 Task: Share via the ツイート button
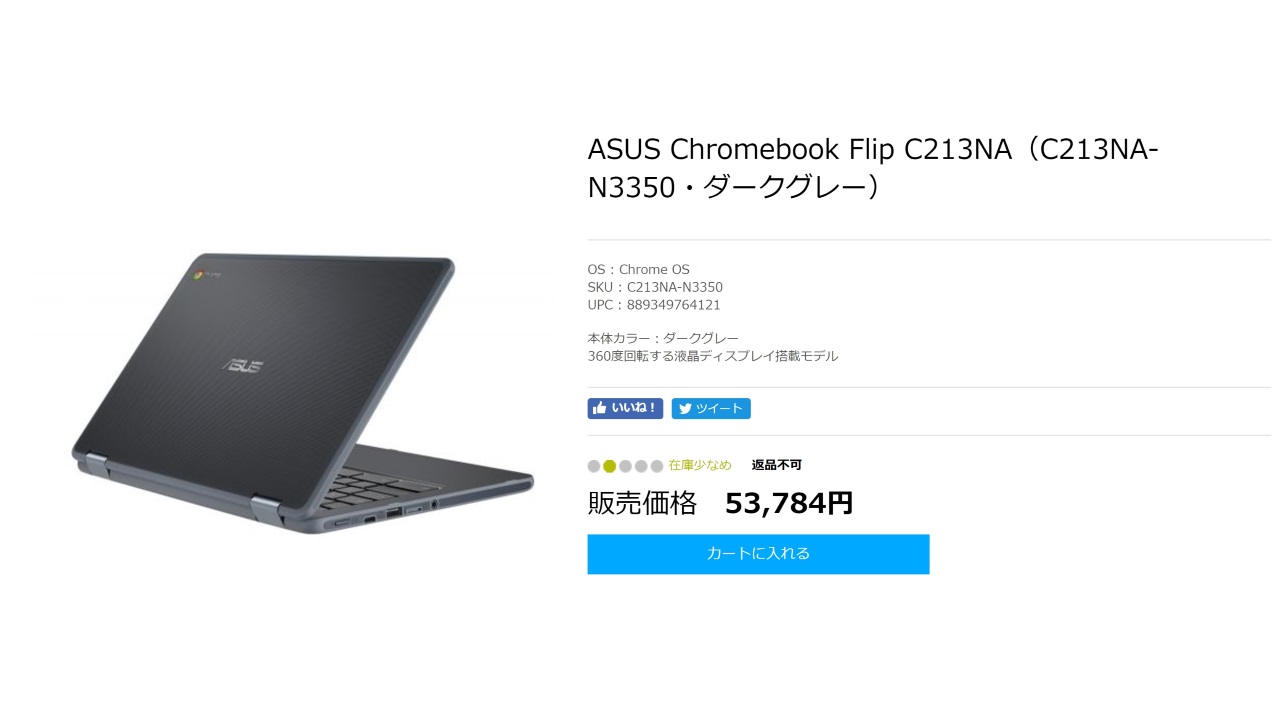click(x=711, y=408)
